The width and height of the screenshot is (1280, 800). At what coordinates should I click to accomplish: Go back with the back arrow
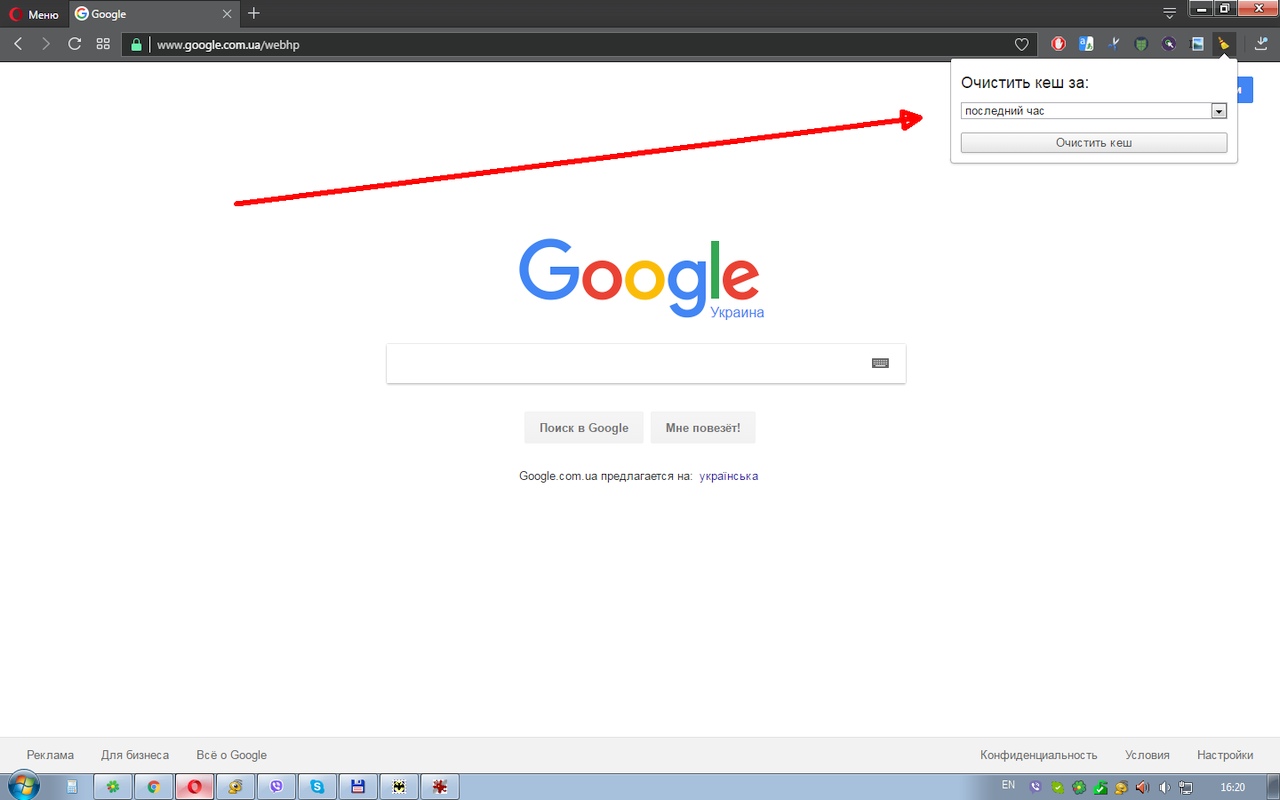point(18,44)
